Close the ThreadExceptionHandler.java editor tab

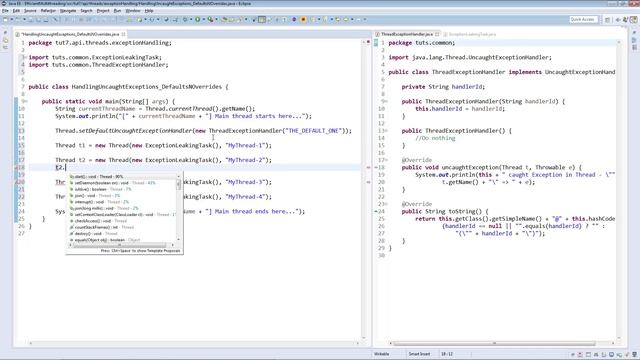point(437,34)
